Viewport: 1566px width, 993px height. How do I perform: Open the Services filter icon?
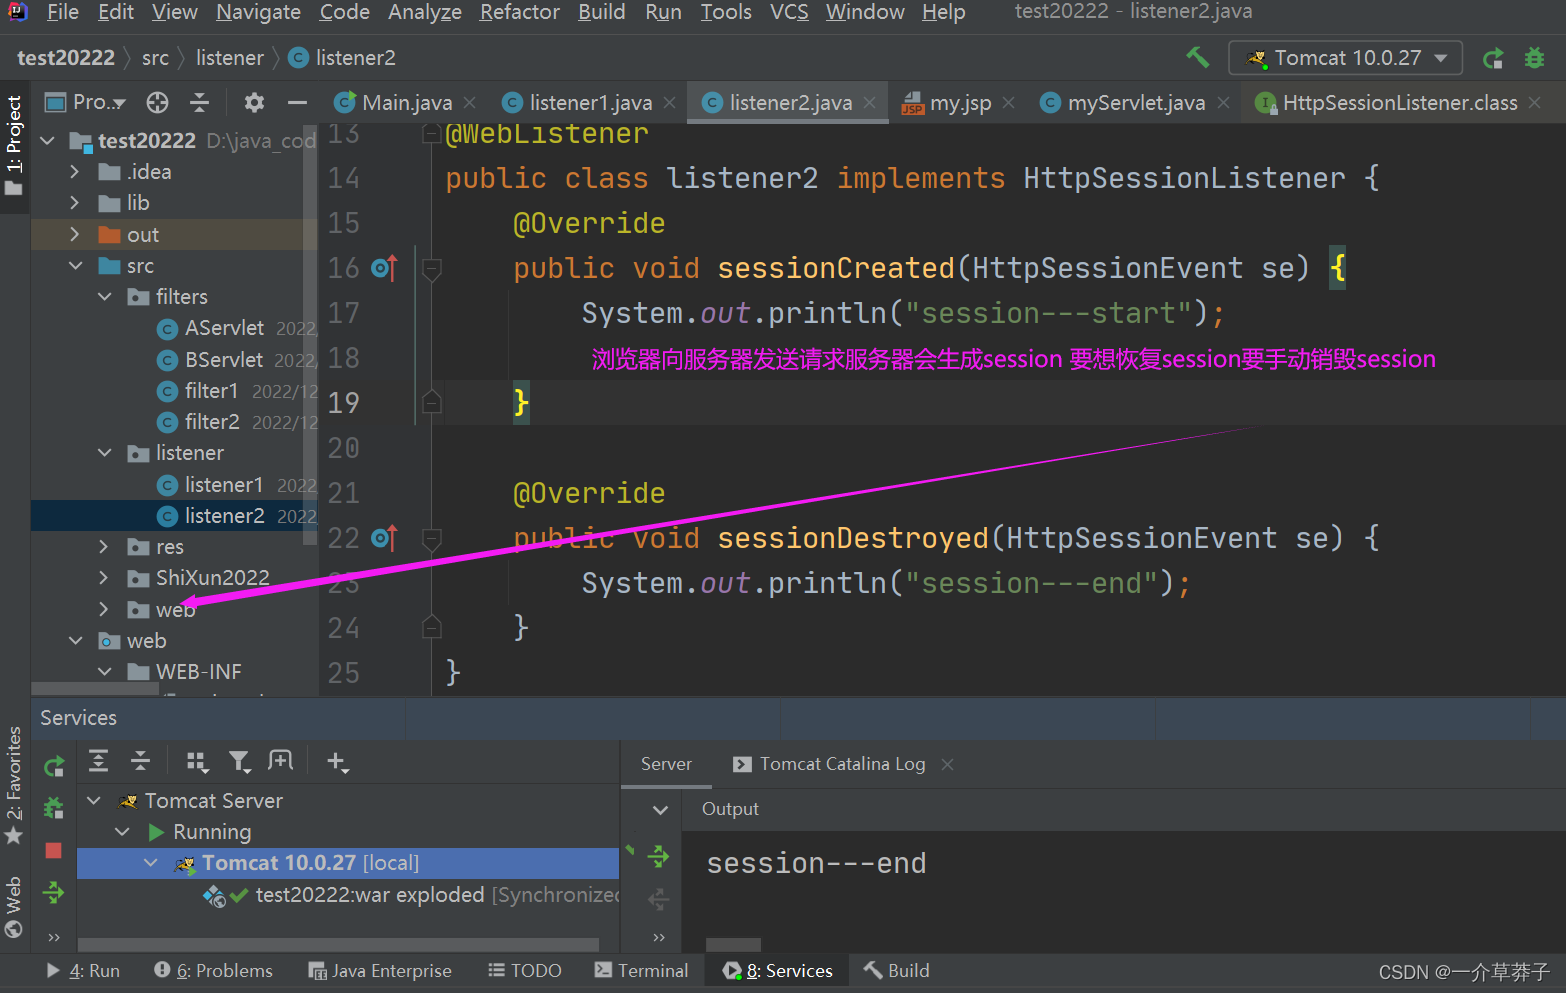point(239,762)
